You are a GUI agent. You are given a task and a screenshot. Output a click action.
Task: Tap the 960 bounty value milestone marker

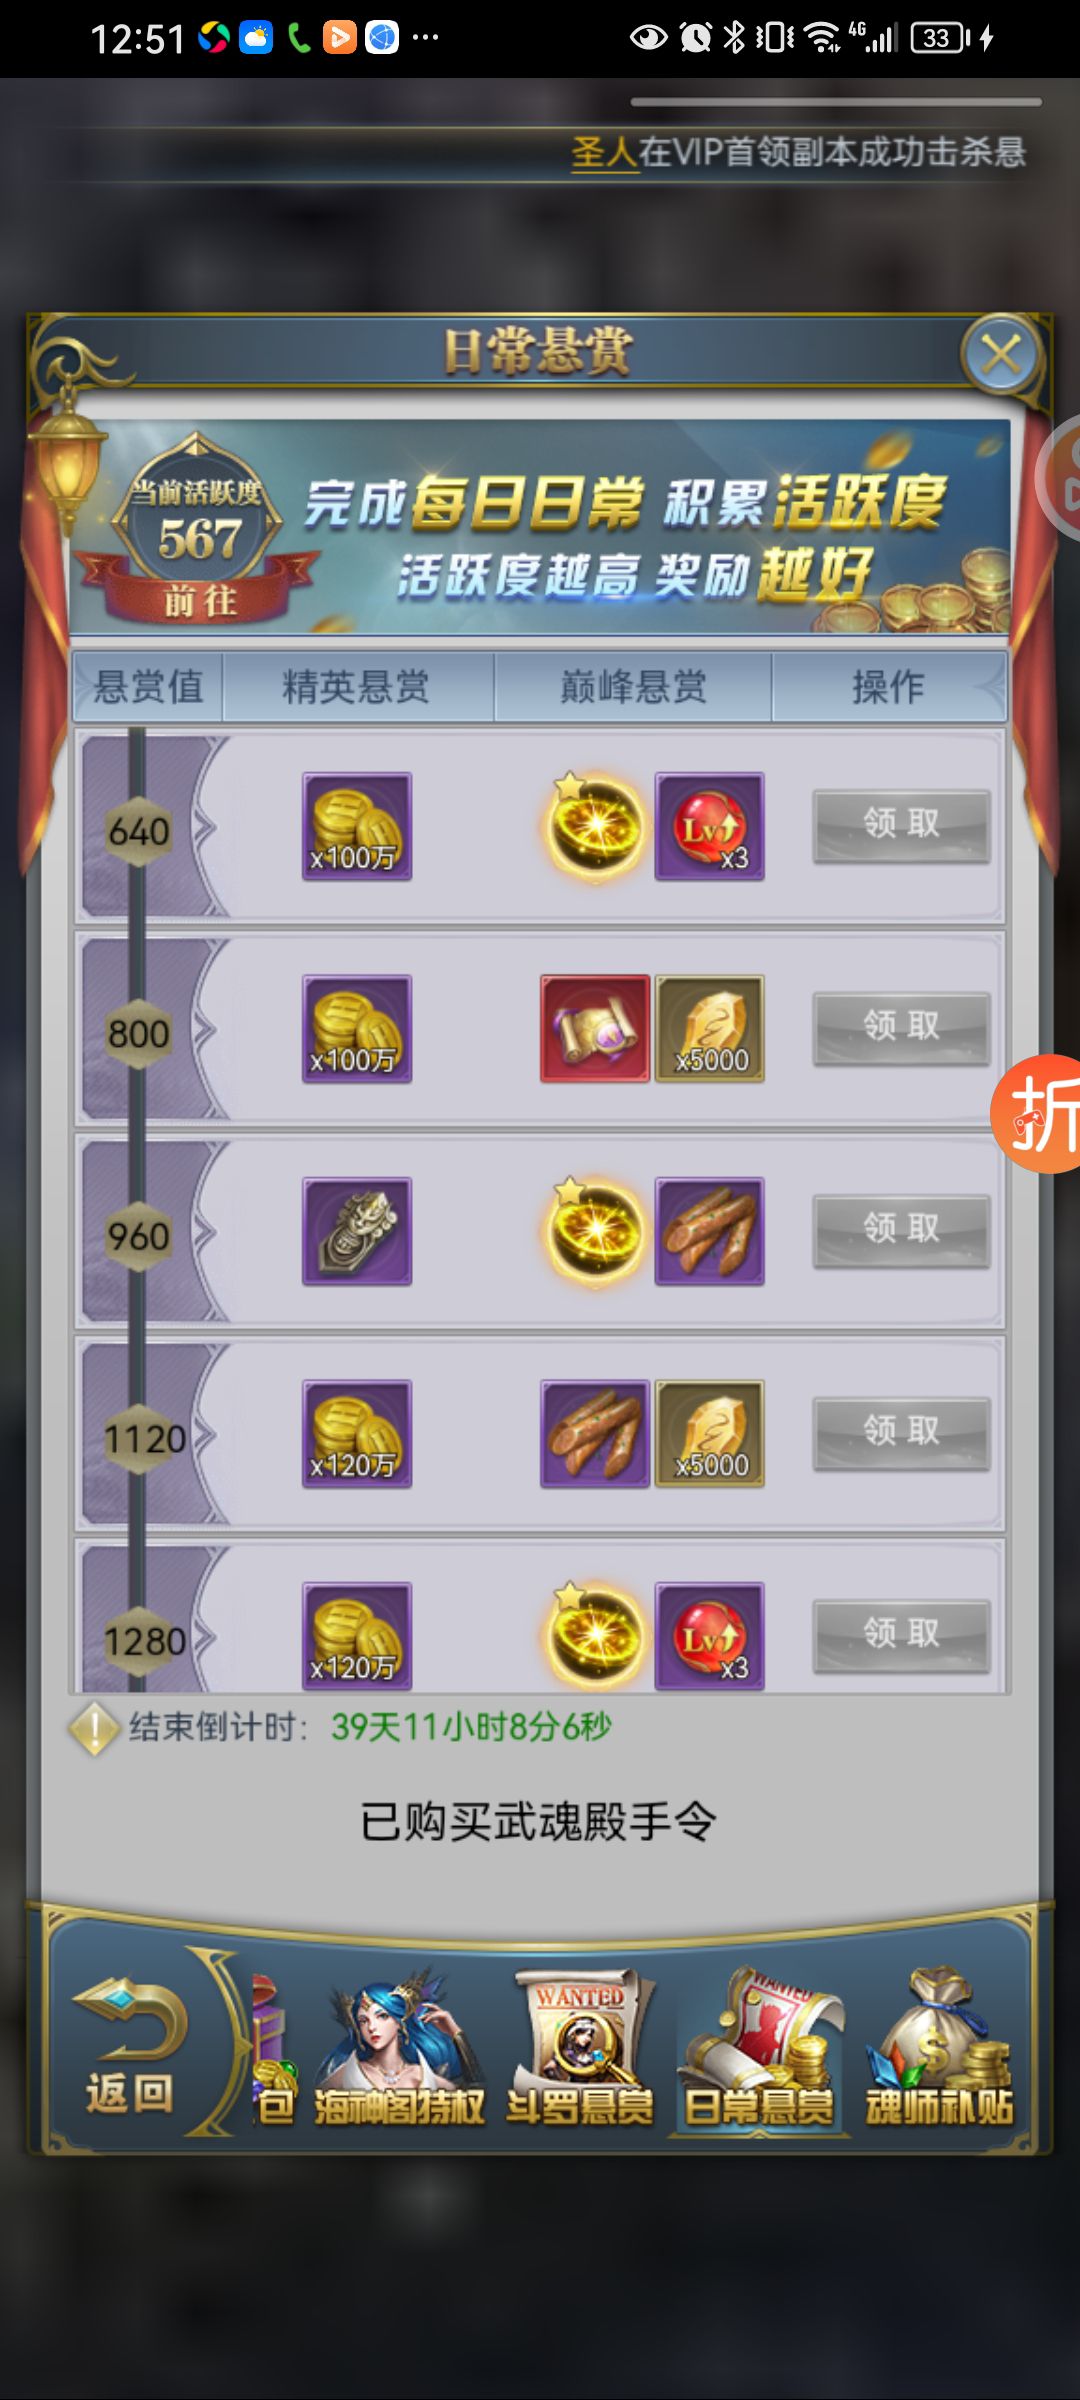pyautogui.click(x=139, y=1236)
